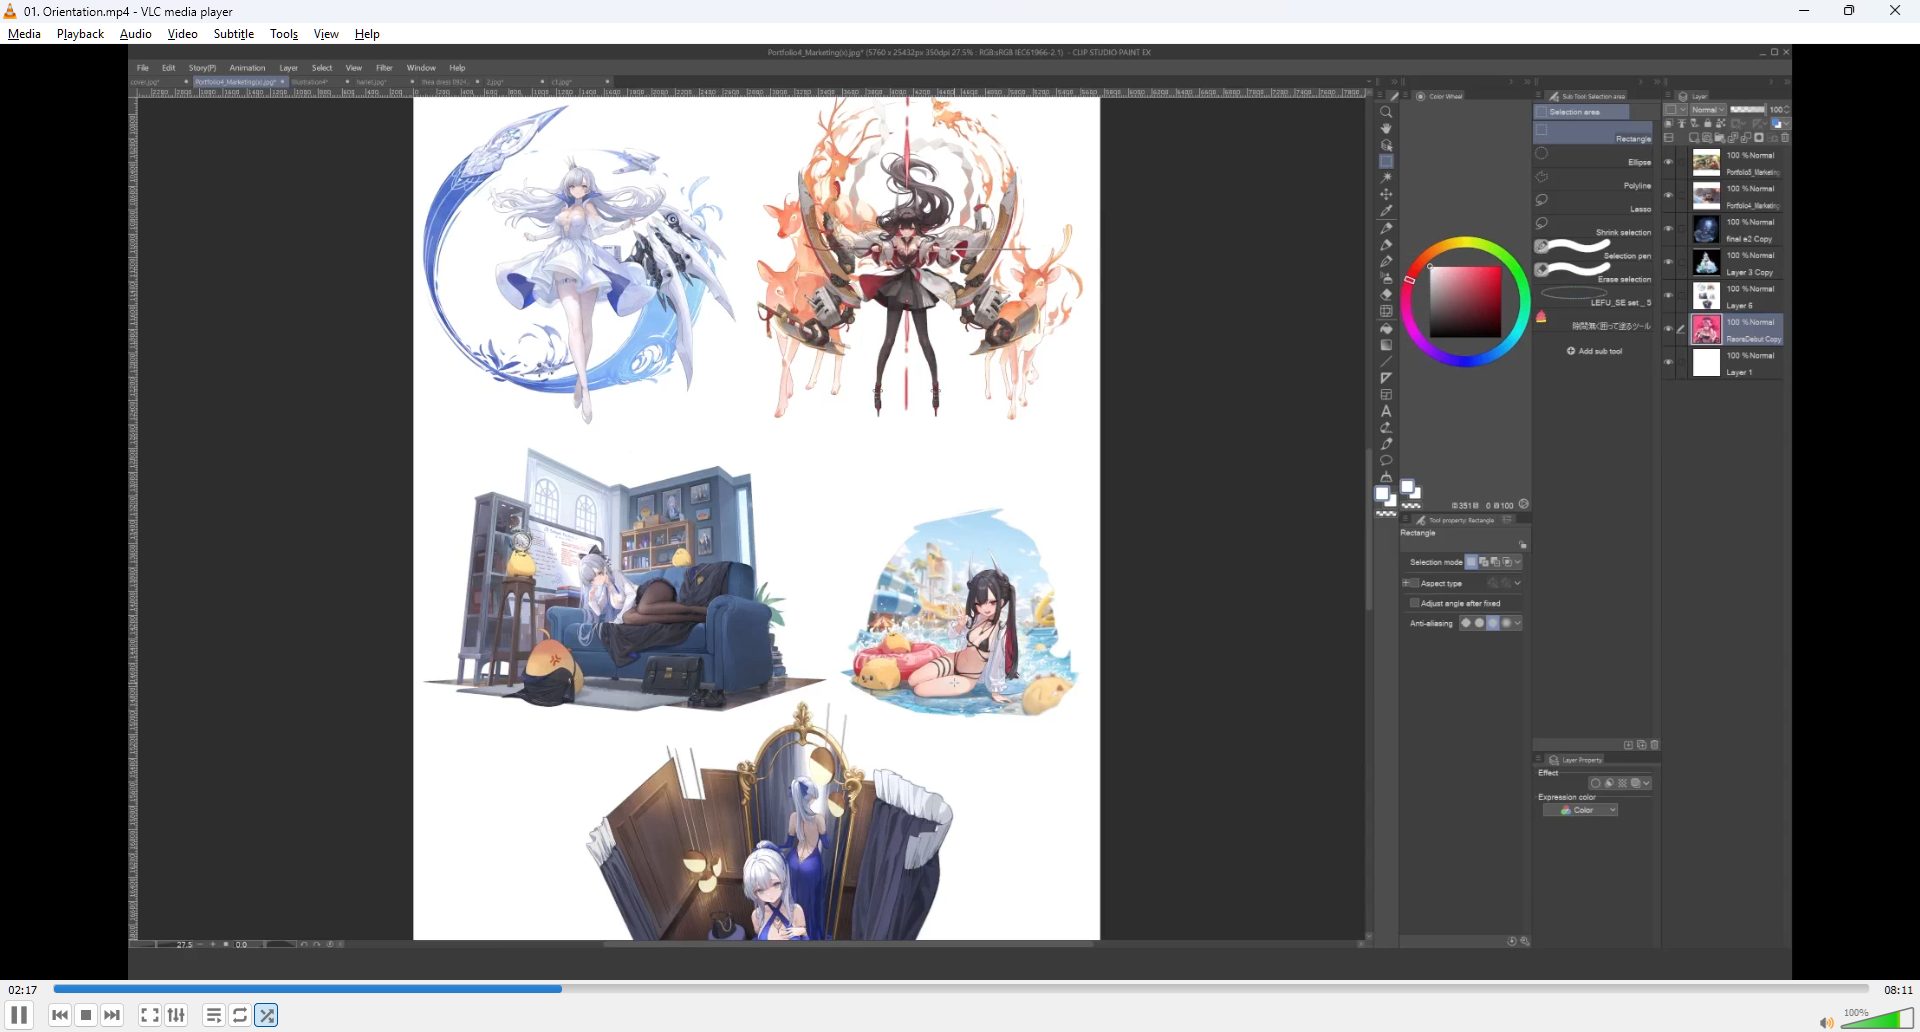1920x1032 pixels.
Task: Hide the Layer 1 layer
Action: 1668,362
